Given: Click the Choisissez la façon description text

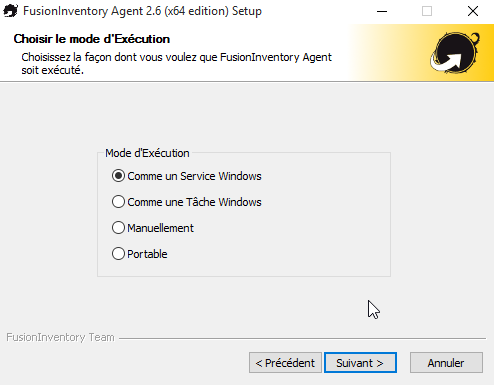Looking at the screenshot, I should pos(177,63).
